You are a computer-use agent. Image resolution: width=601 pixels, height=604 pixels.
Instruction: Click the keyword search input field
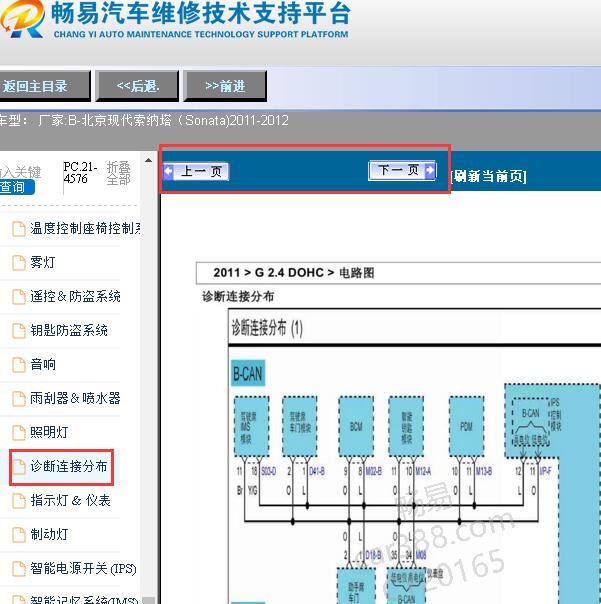coord(20,172)
